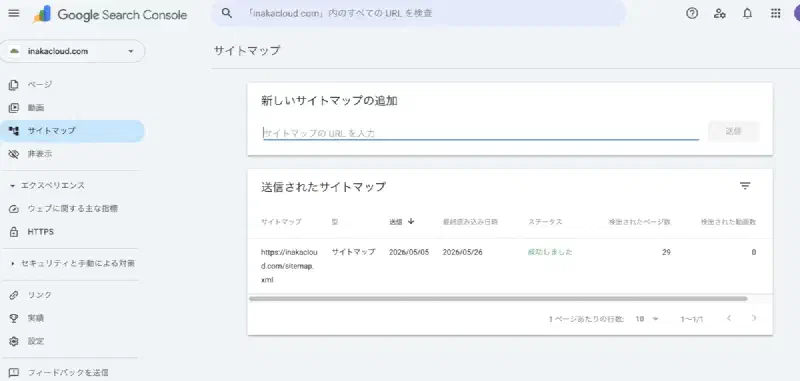The width and height of the screenshot is (800, 381).
Task: Click the 送信 sort arrow
Action: click(411, 221)
